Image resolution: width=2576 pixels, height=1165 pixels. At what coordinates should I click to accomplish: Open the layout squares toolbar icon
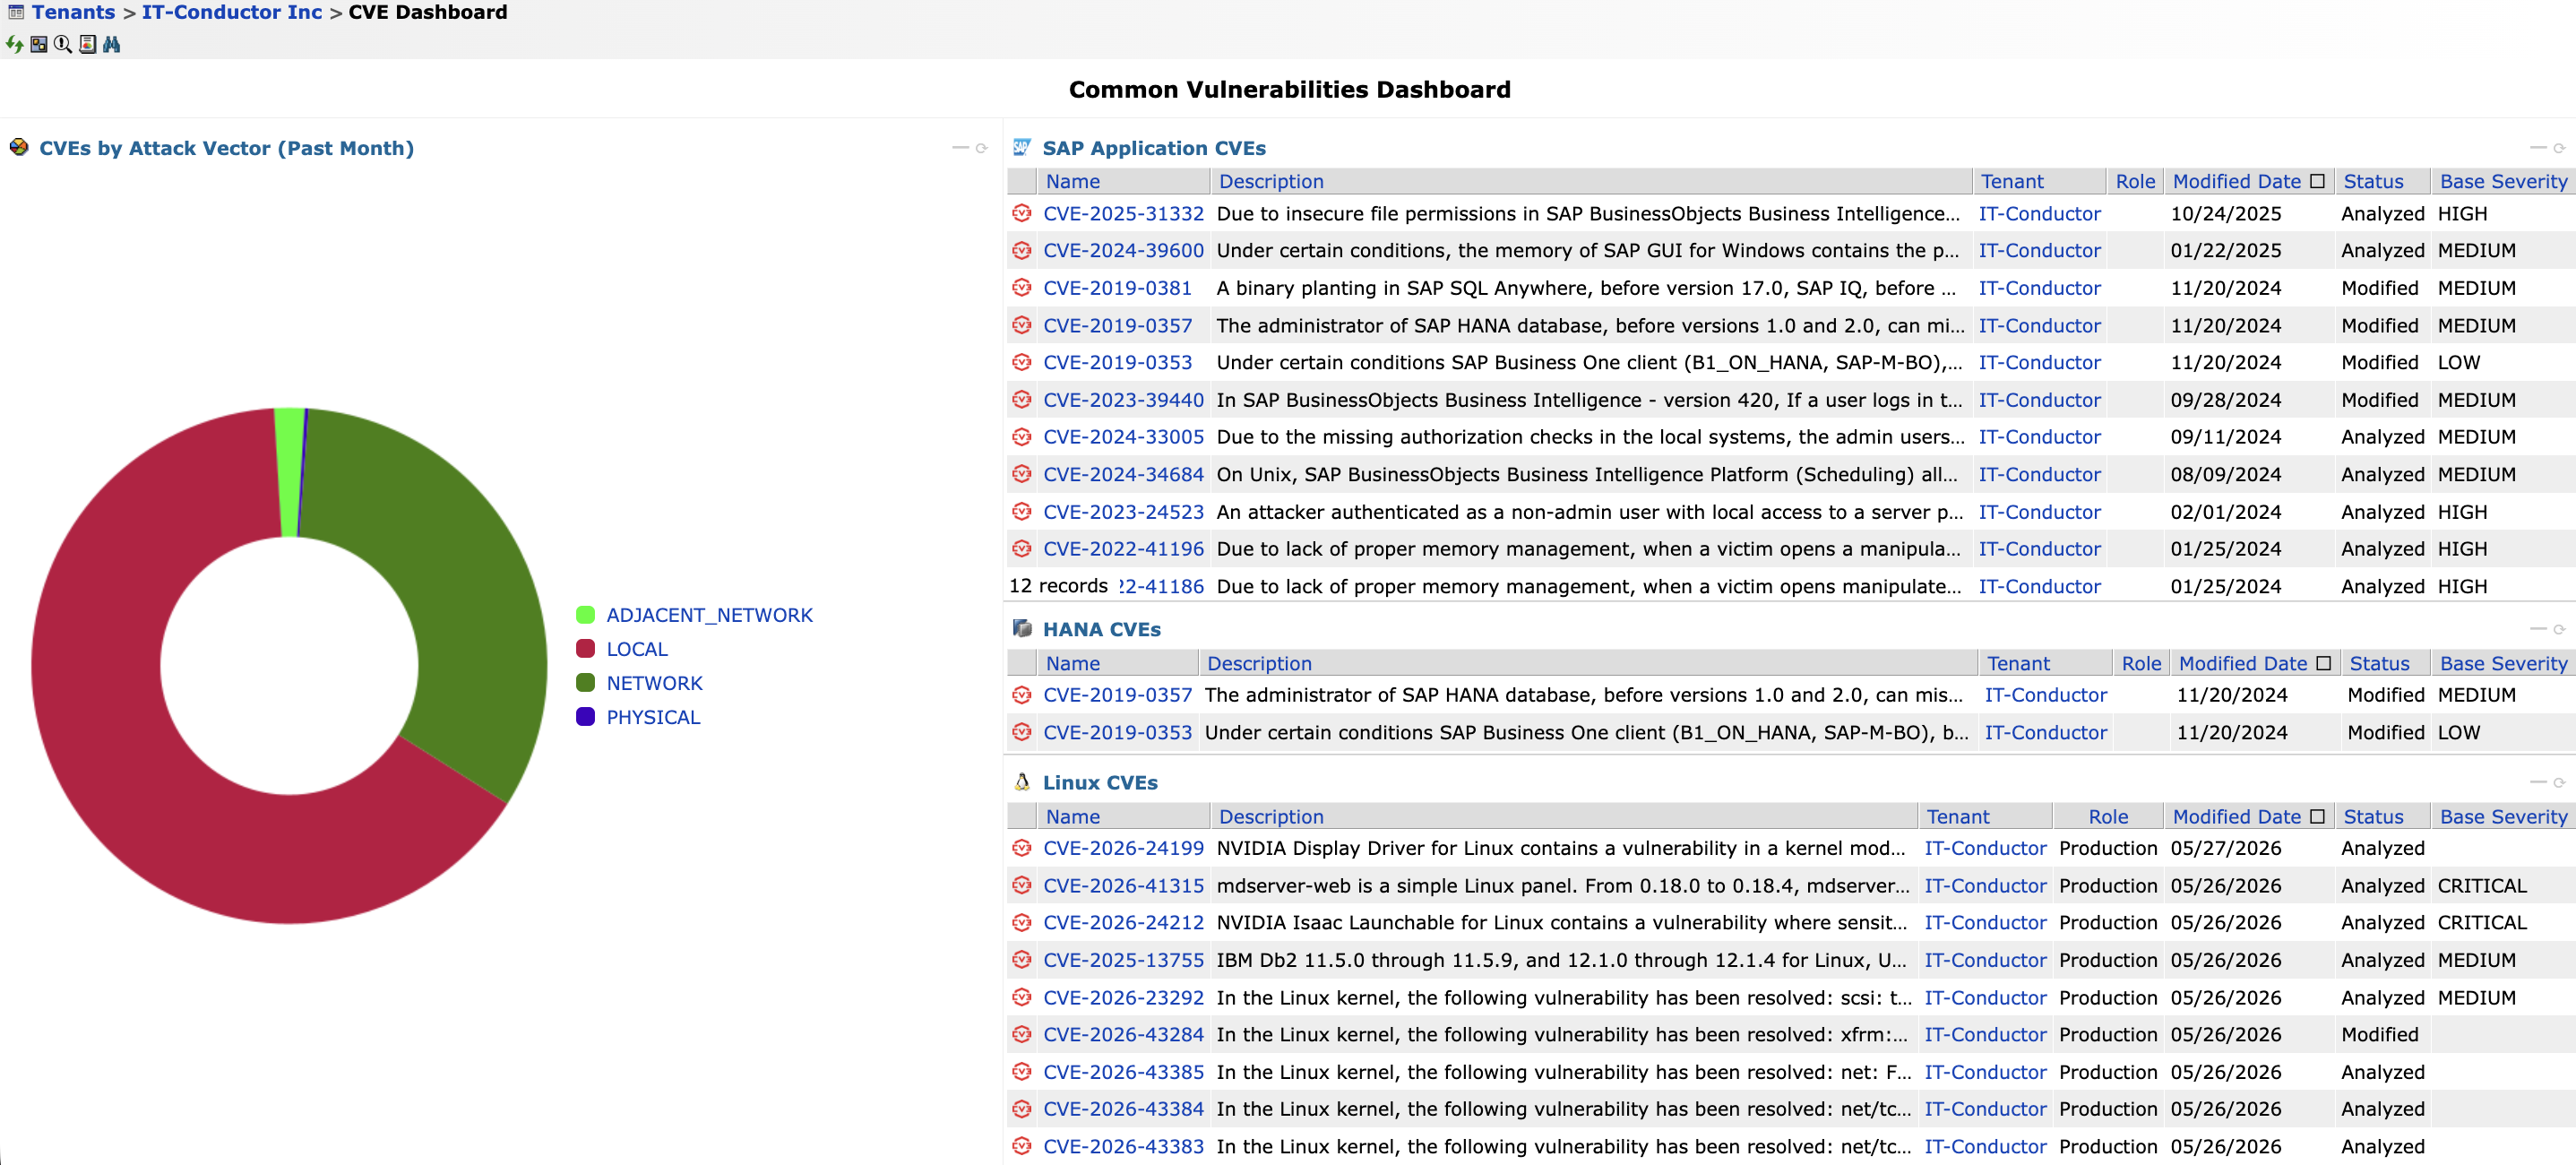click(39, 44)
